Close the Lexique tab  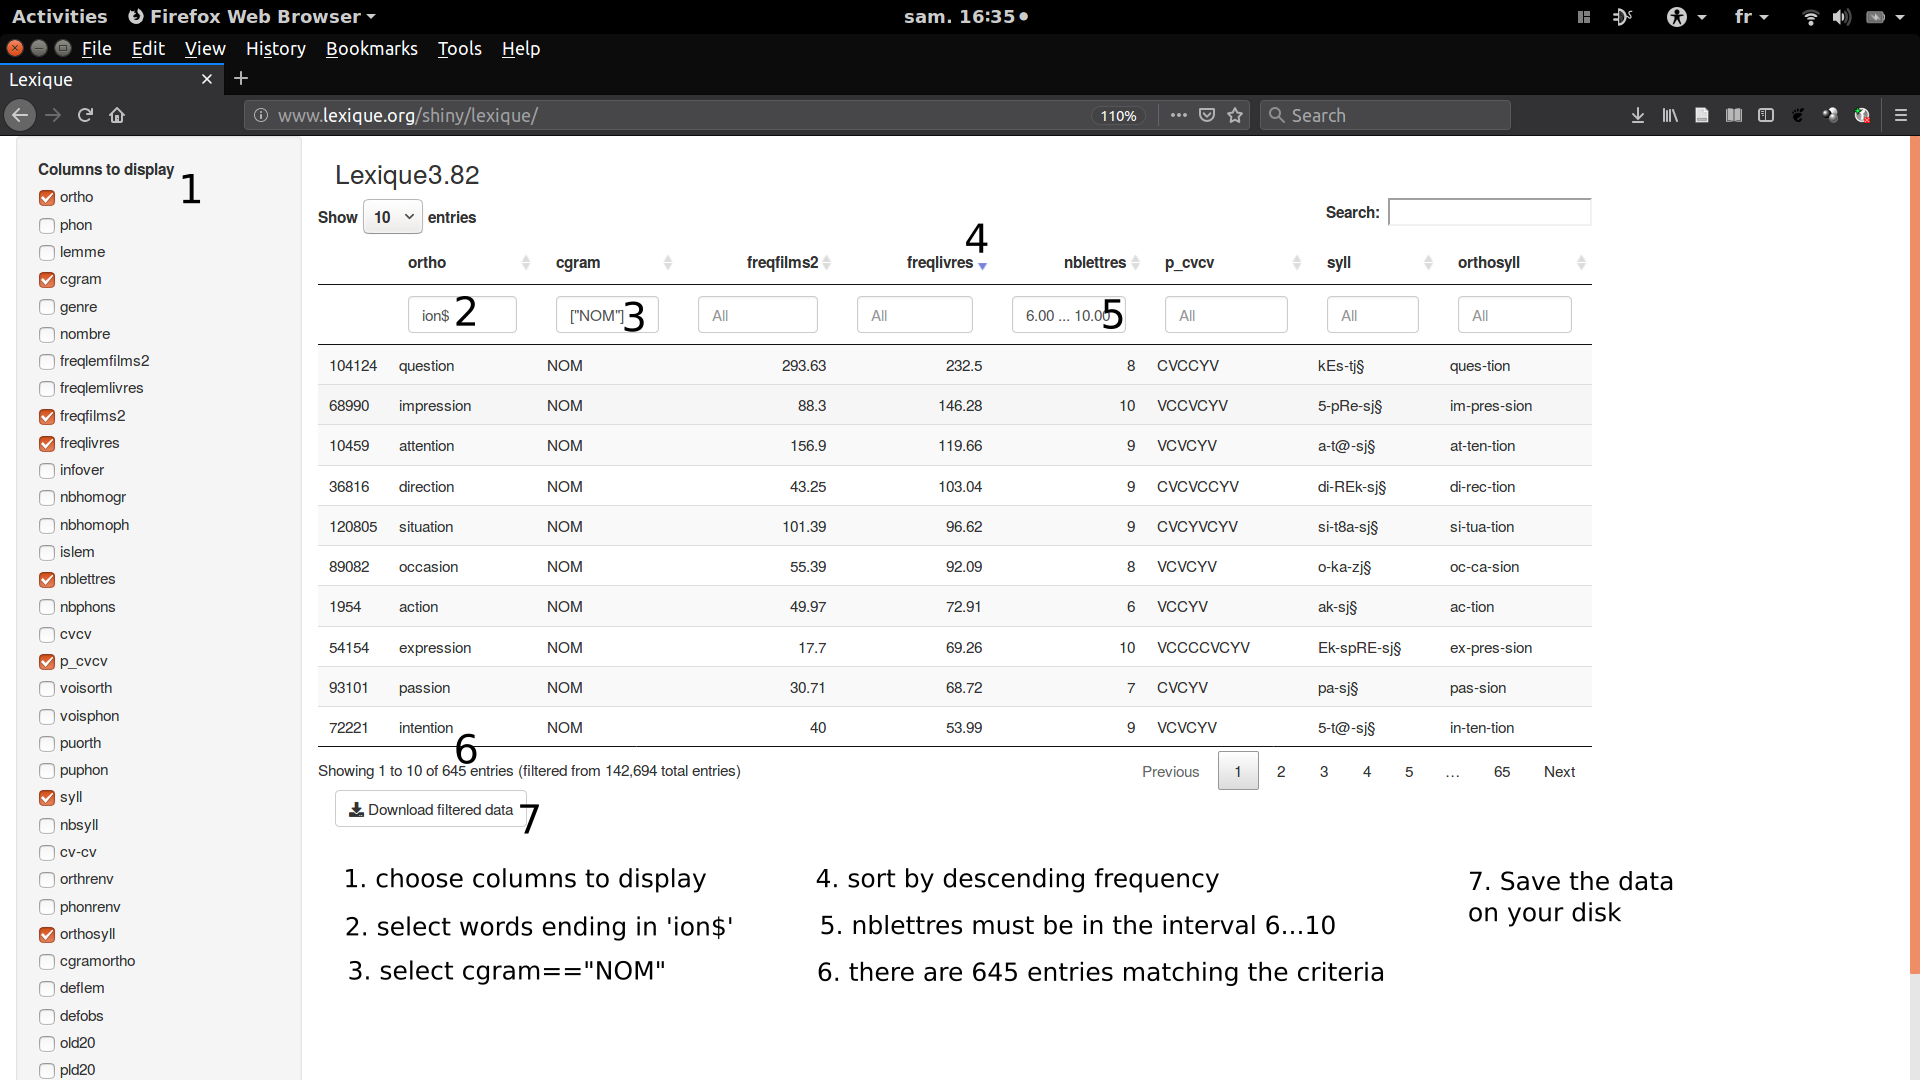point(207,79)
